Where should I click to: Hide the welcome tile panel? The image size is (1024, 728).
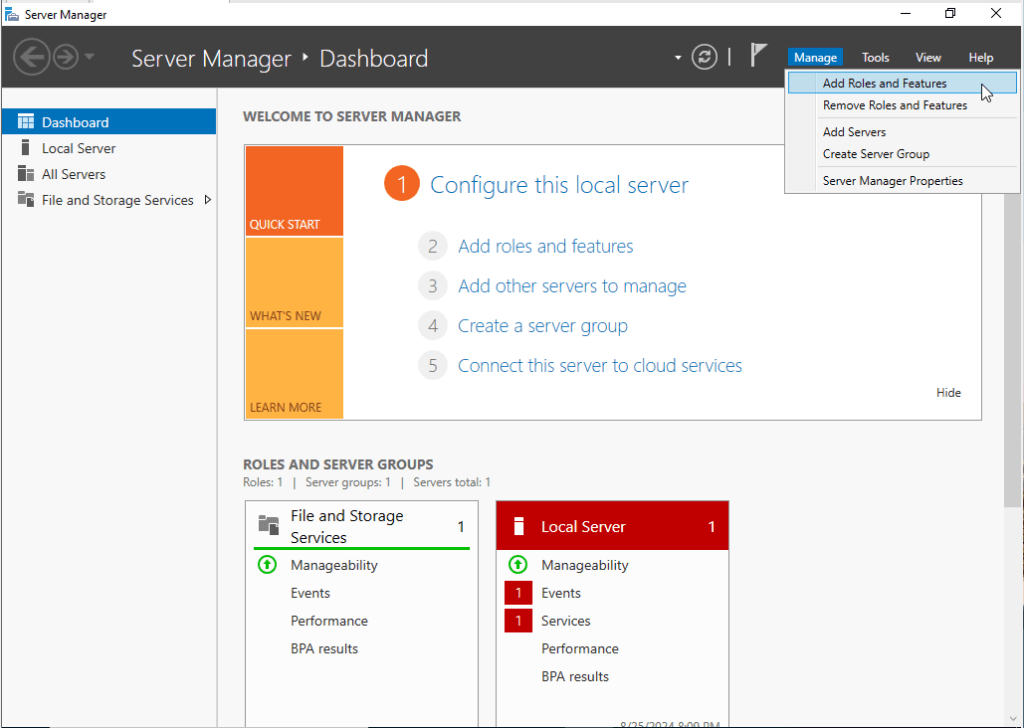click(x=948, y=393)
